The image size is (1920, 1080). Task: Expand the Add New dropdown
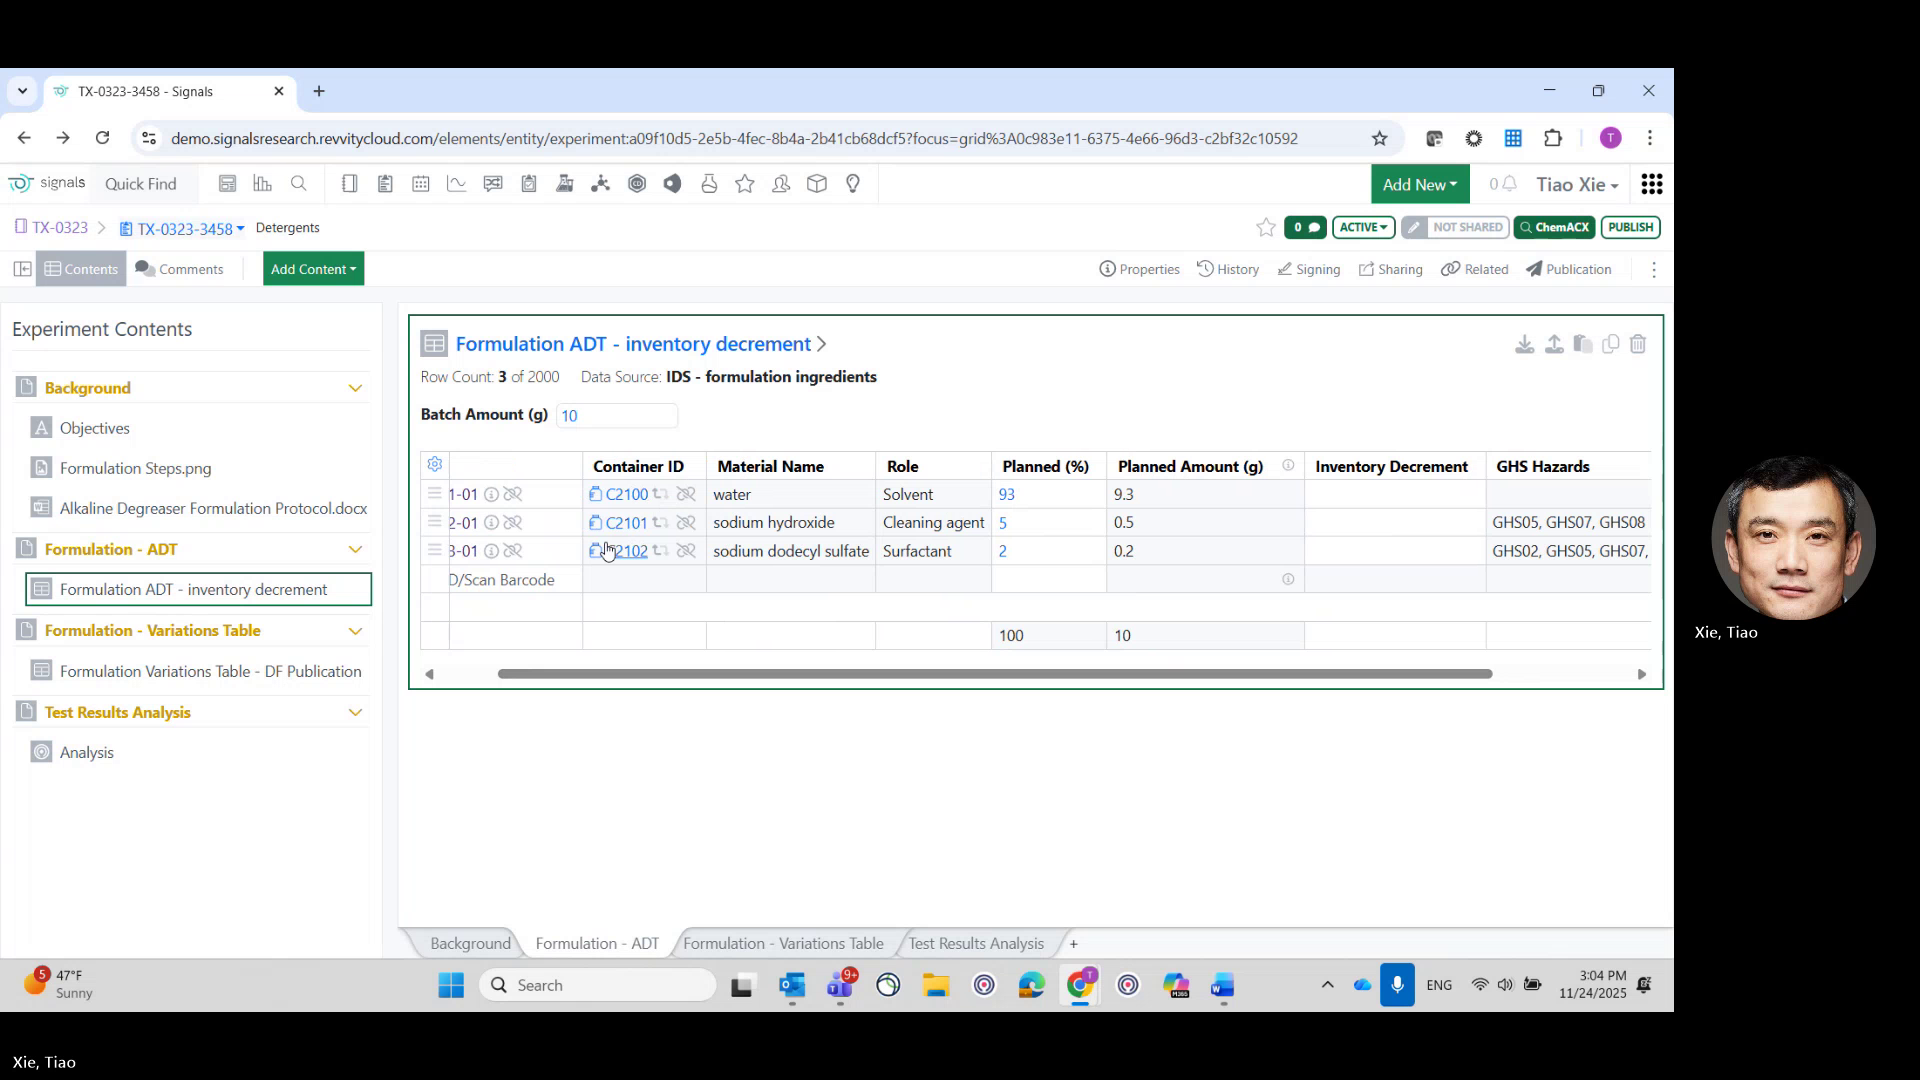pyautogui.click(x=1420, y=184)
